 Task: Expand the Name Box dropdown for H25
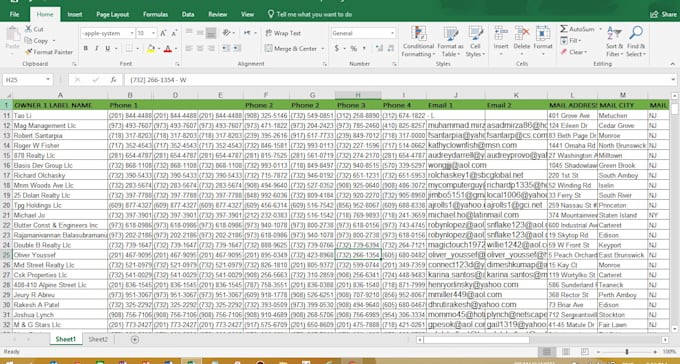(x=48, y=80)
